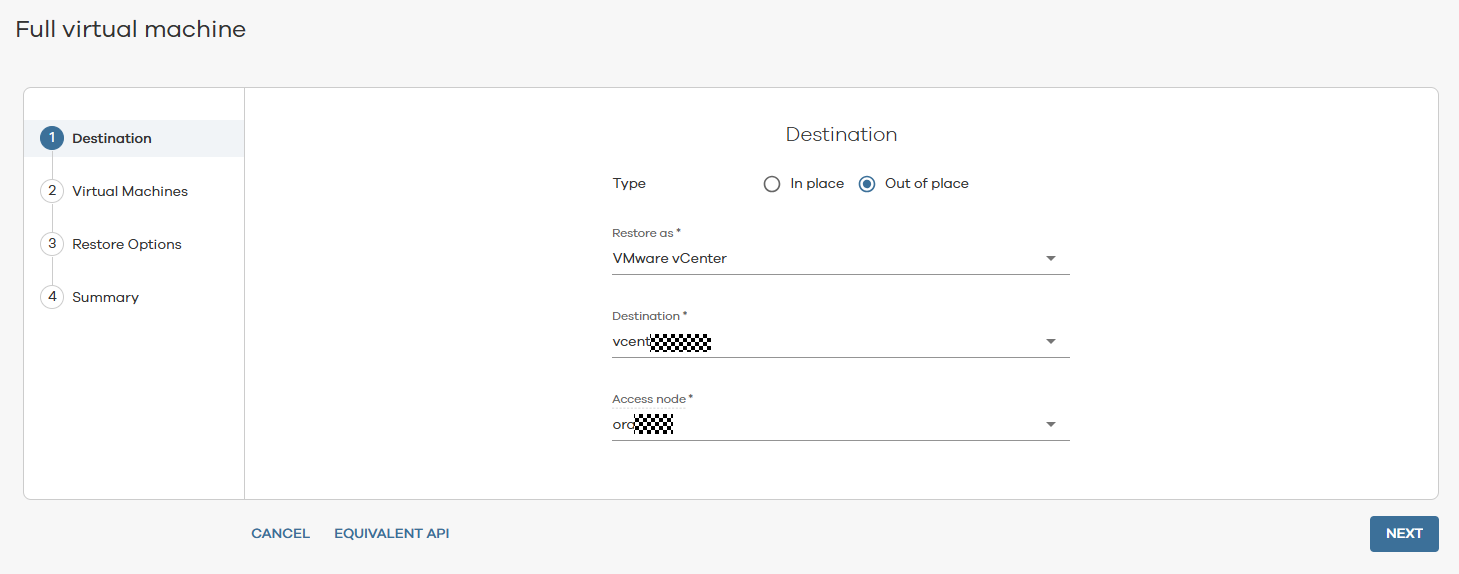Screen dimensions: 1459x574
Task: Expand the Restore as dropdown arrow
Action: click(1050, 259)
